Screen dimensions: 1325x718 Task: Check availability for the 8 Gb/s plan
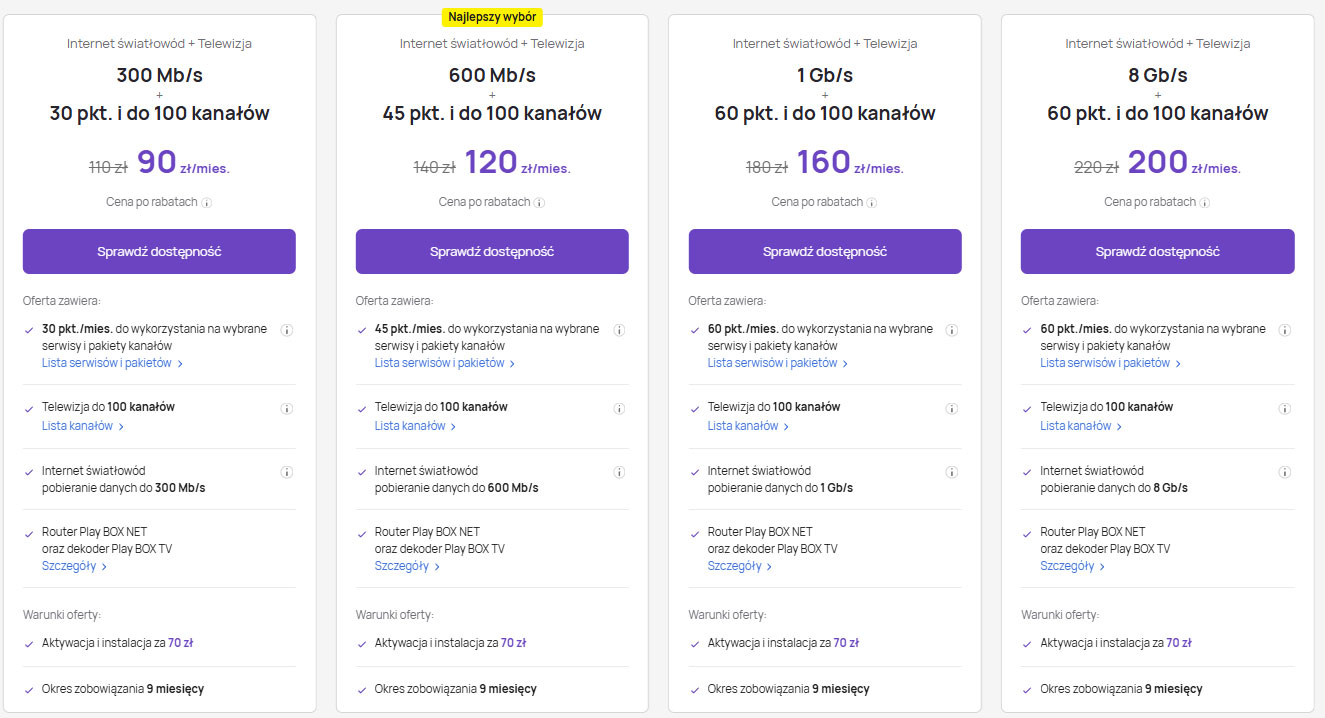coord(1157,251)
